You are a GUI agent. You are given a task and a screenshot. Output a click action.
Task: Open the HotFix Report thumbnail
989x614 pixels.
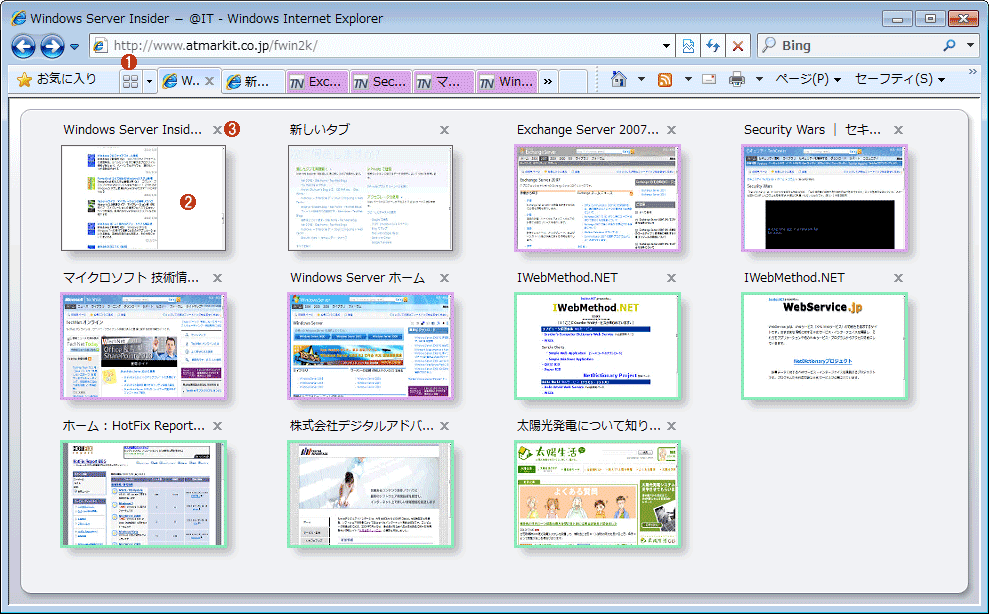143,494
